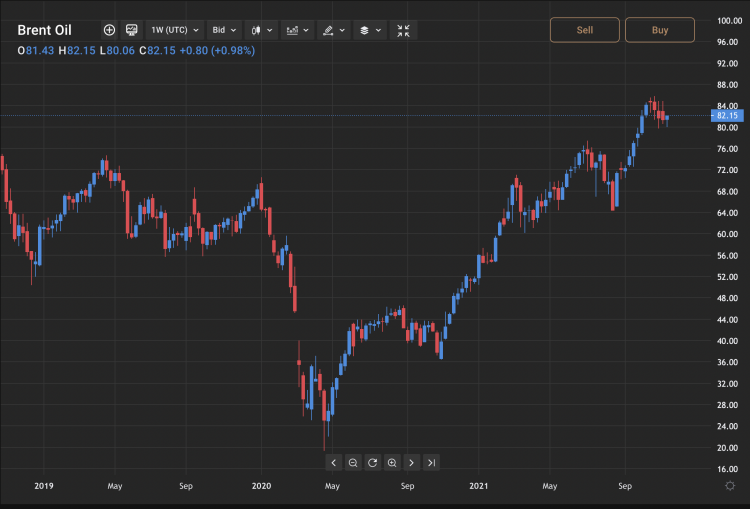Image resolution: width=750 pixels, height=509 pixels.
Task: Jump to the latest bar
Action: pyautogui.click(x=431, y=463)
